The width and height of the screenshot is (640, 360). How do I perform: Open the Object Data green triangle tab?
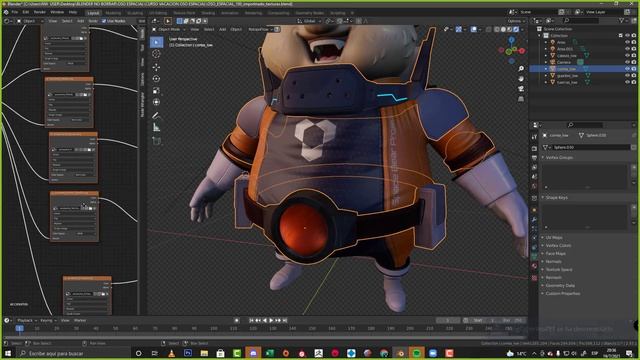tap(534, 256)
